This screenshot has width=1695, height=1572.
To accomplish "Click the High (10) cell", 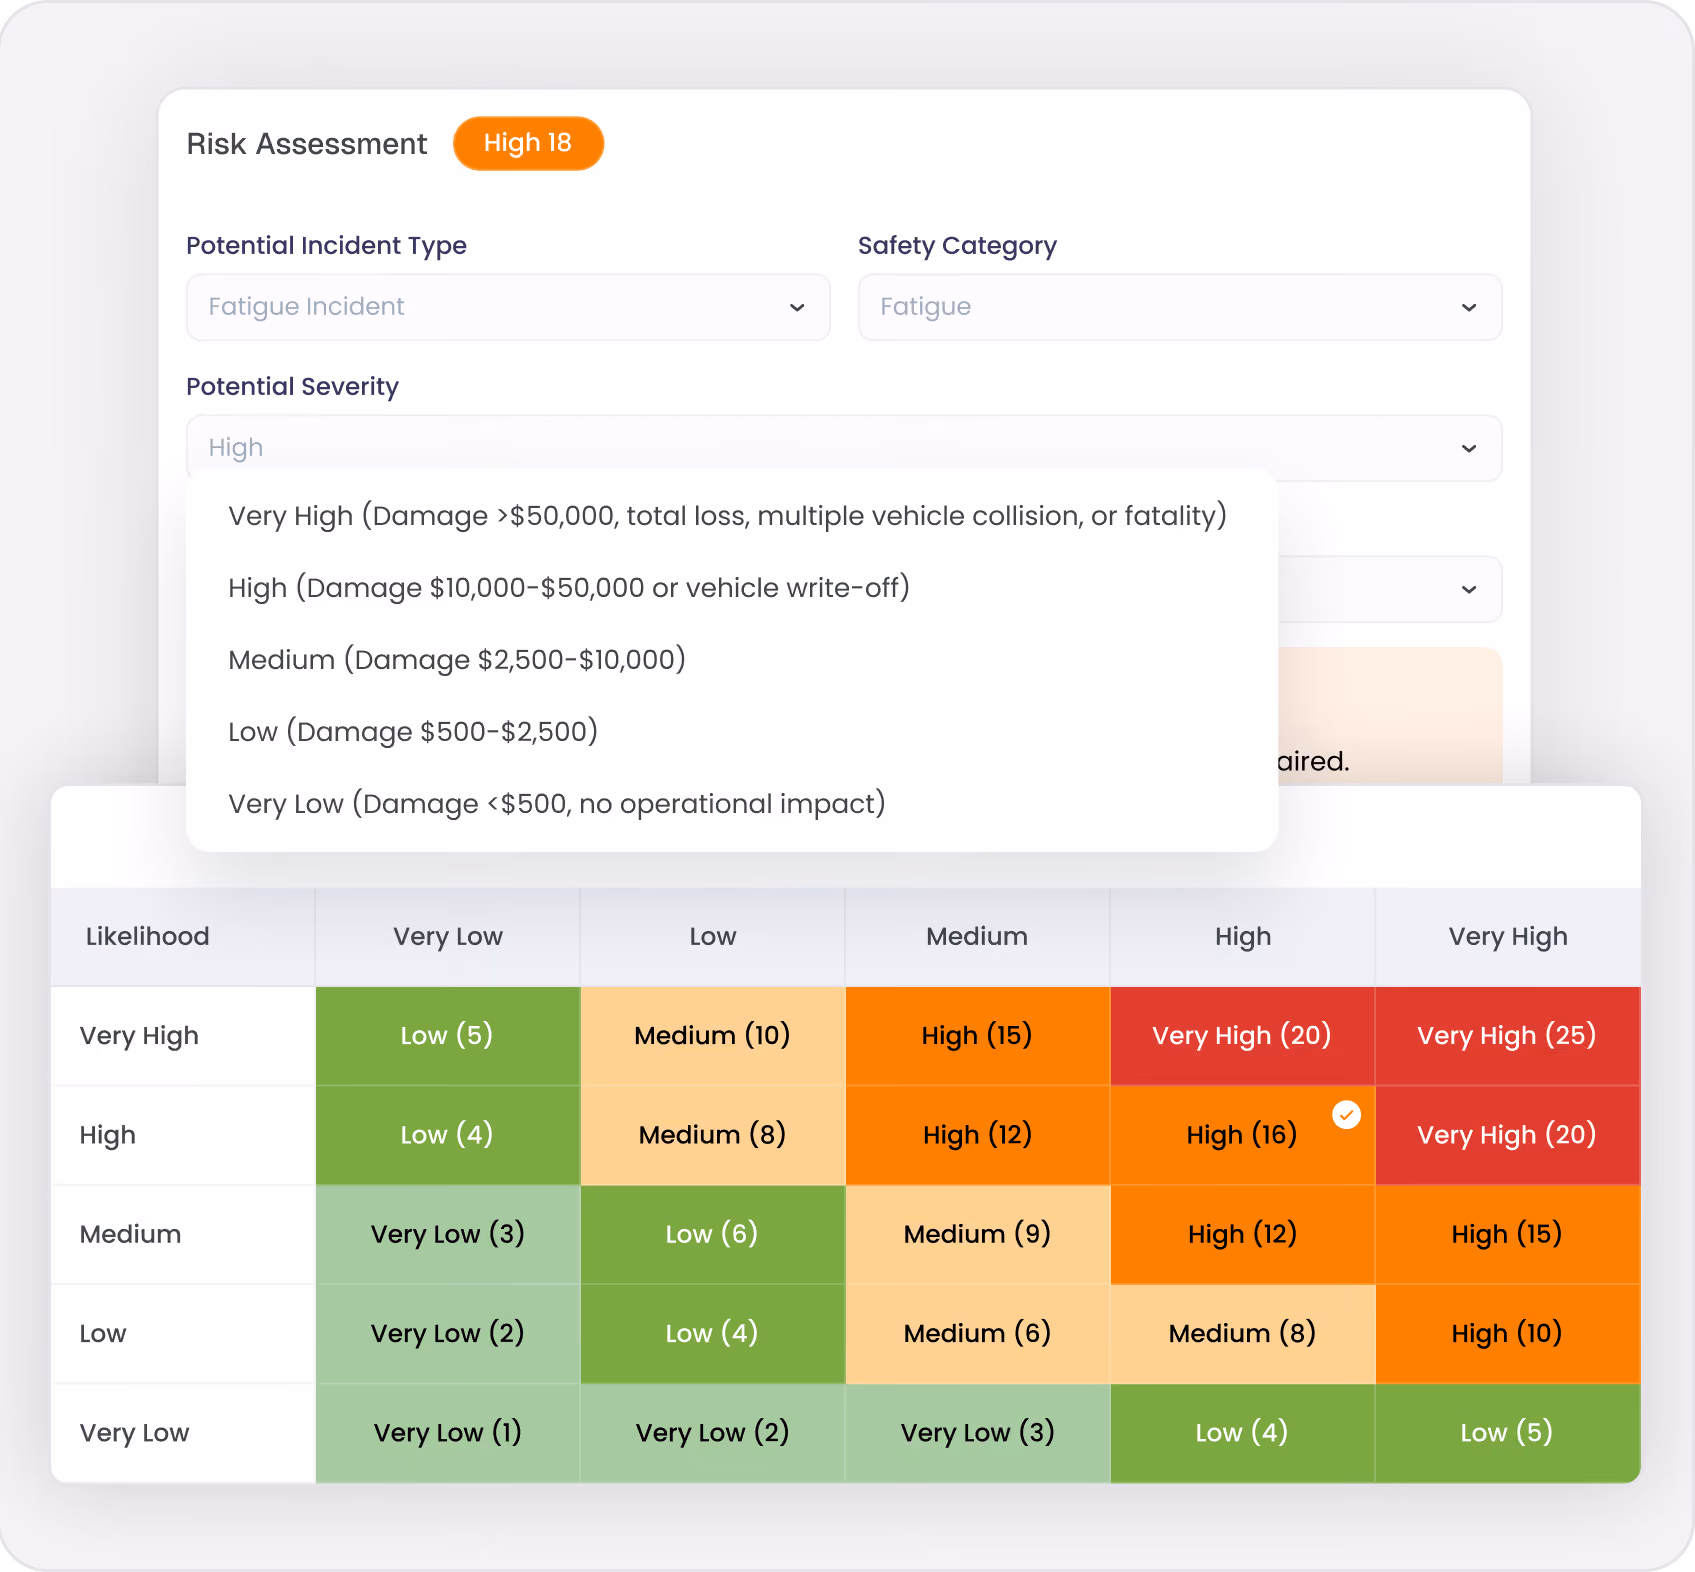I will (1507, 1333).
